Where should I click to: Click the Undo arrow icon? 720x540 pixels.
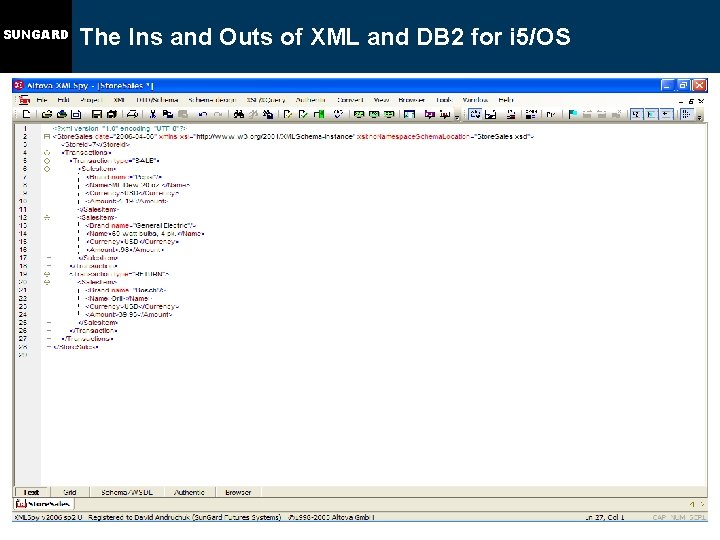coord(202,114)
